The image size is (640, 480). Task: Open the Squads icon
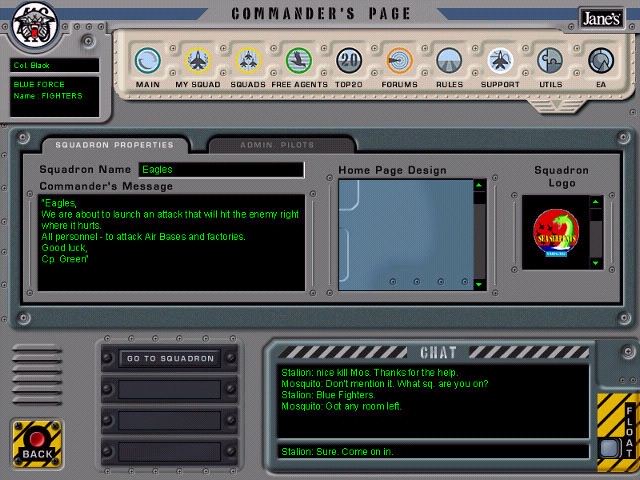247,61
